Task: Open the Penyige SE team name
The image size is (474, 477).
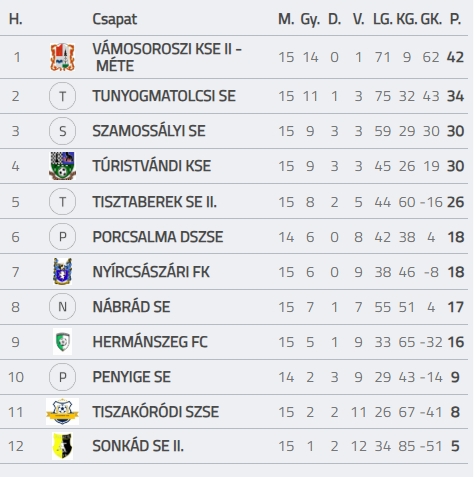Action: tap(131, 377)
